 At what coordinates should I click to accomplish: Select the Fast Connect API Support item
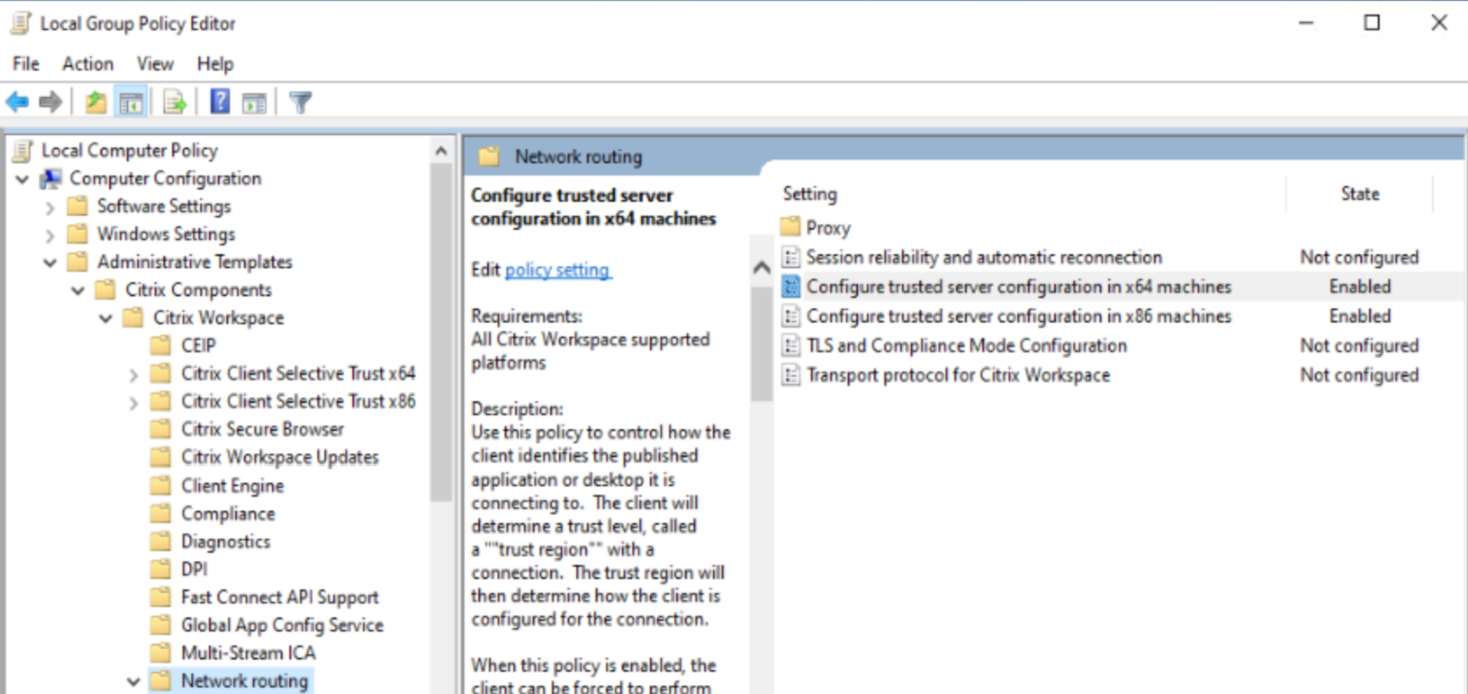279,598
